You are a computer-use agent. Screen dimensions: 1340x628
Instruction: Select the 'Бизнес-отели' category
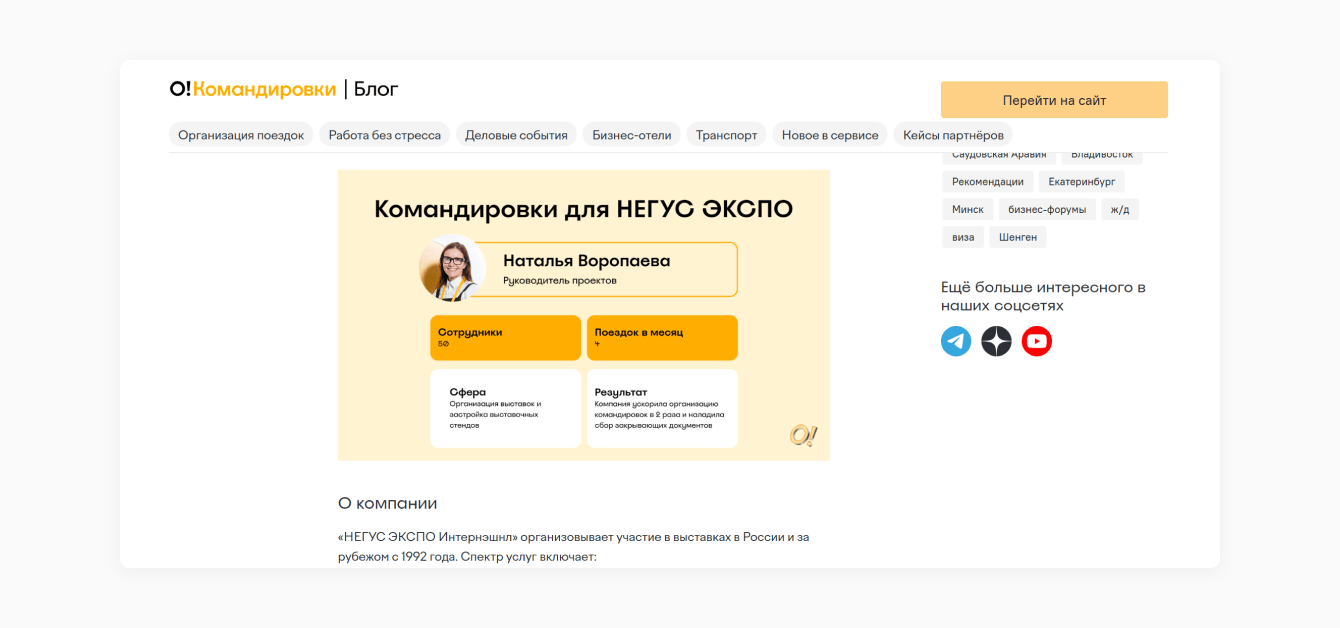[632, 134]
